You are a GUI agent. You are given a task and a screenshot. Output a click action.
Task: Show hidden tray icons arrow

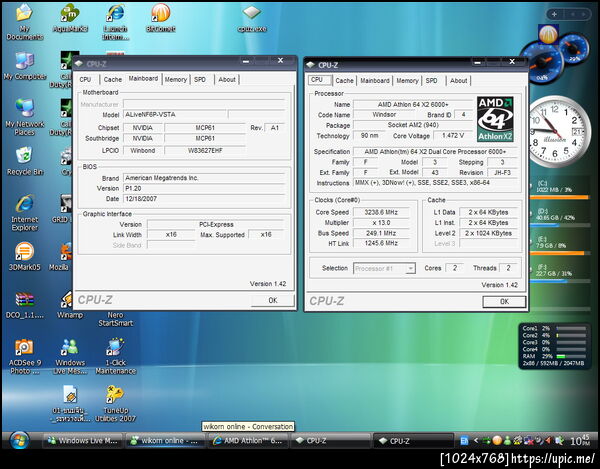pyautogui.click(x=476, y=441)
